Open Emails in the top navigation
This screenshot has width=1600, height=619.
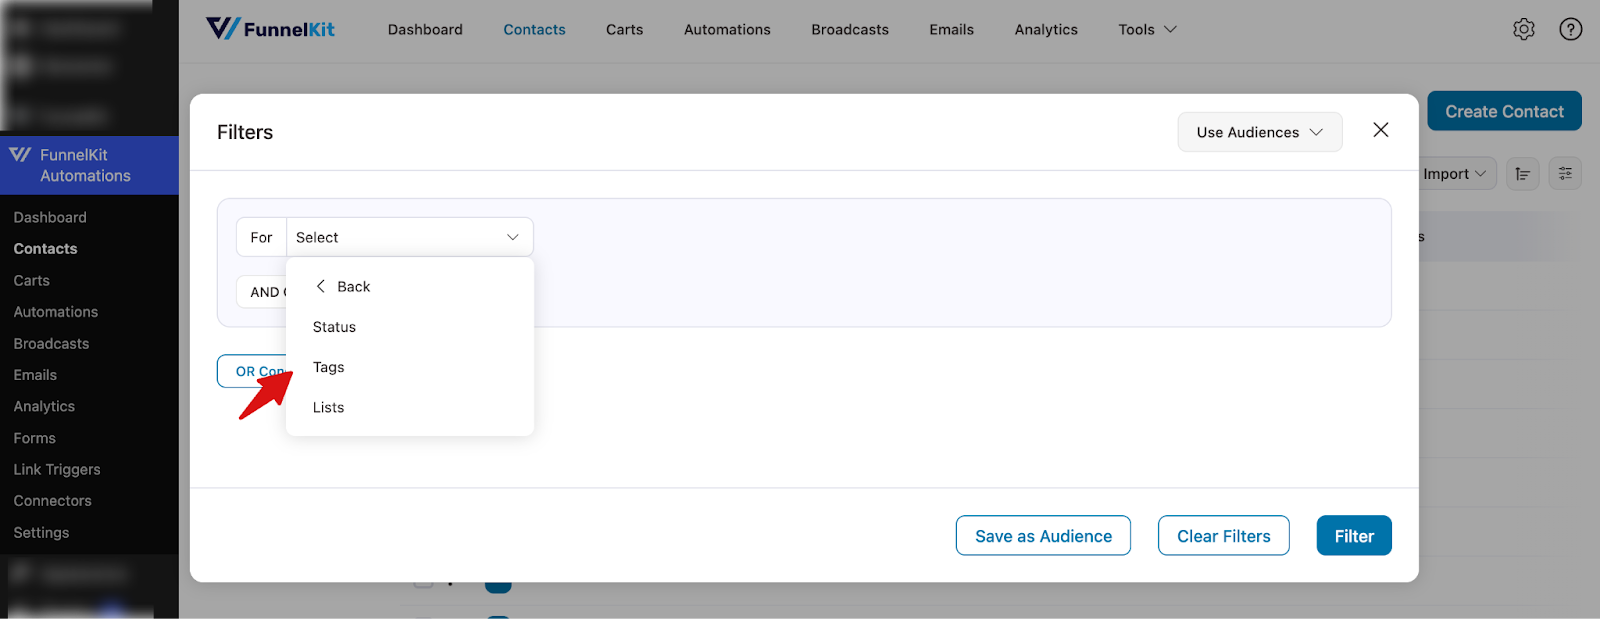[951, 30]
